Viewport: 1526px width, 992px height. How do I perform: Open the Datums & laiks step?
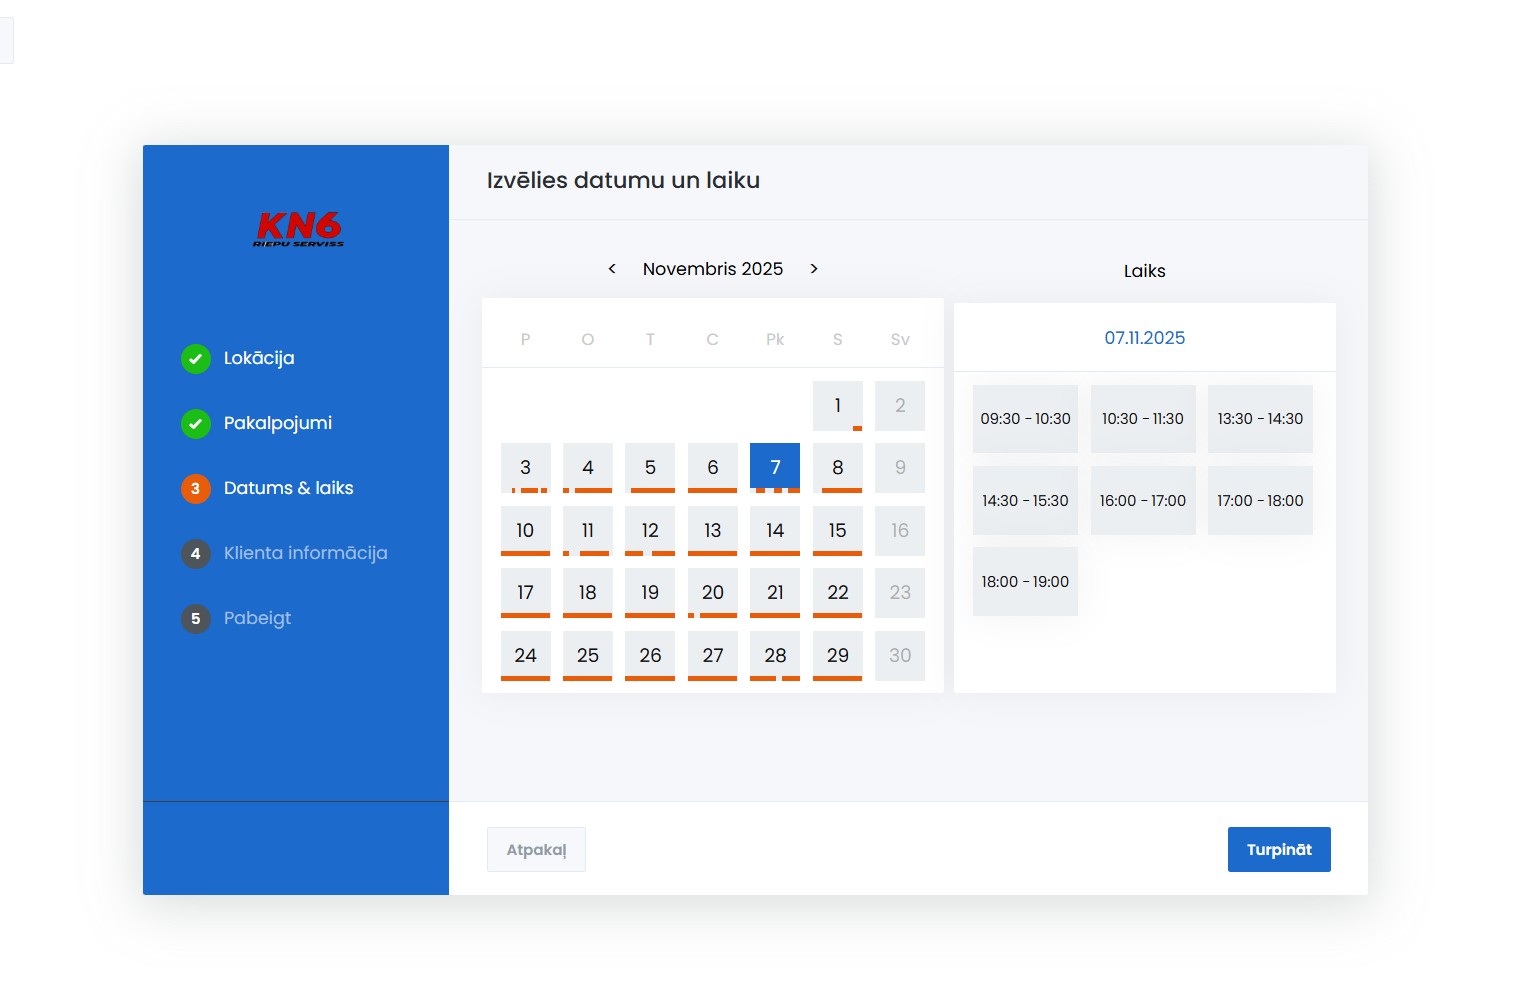(x=289, y=488)
